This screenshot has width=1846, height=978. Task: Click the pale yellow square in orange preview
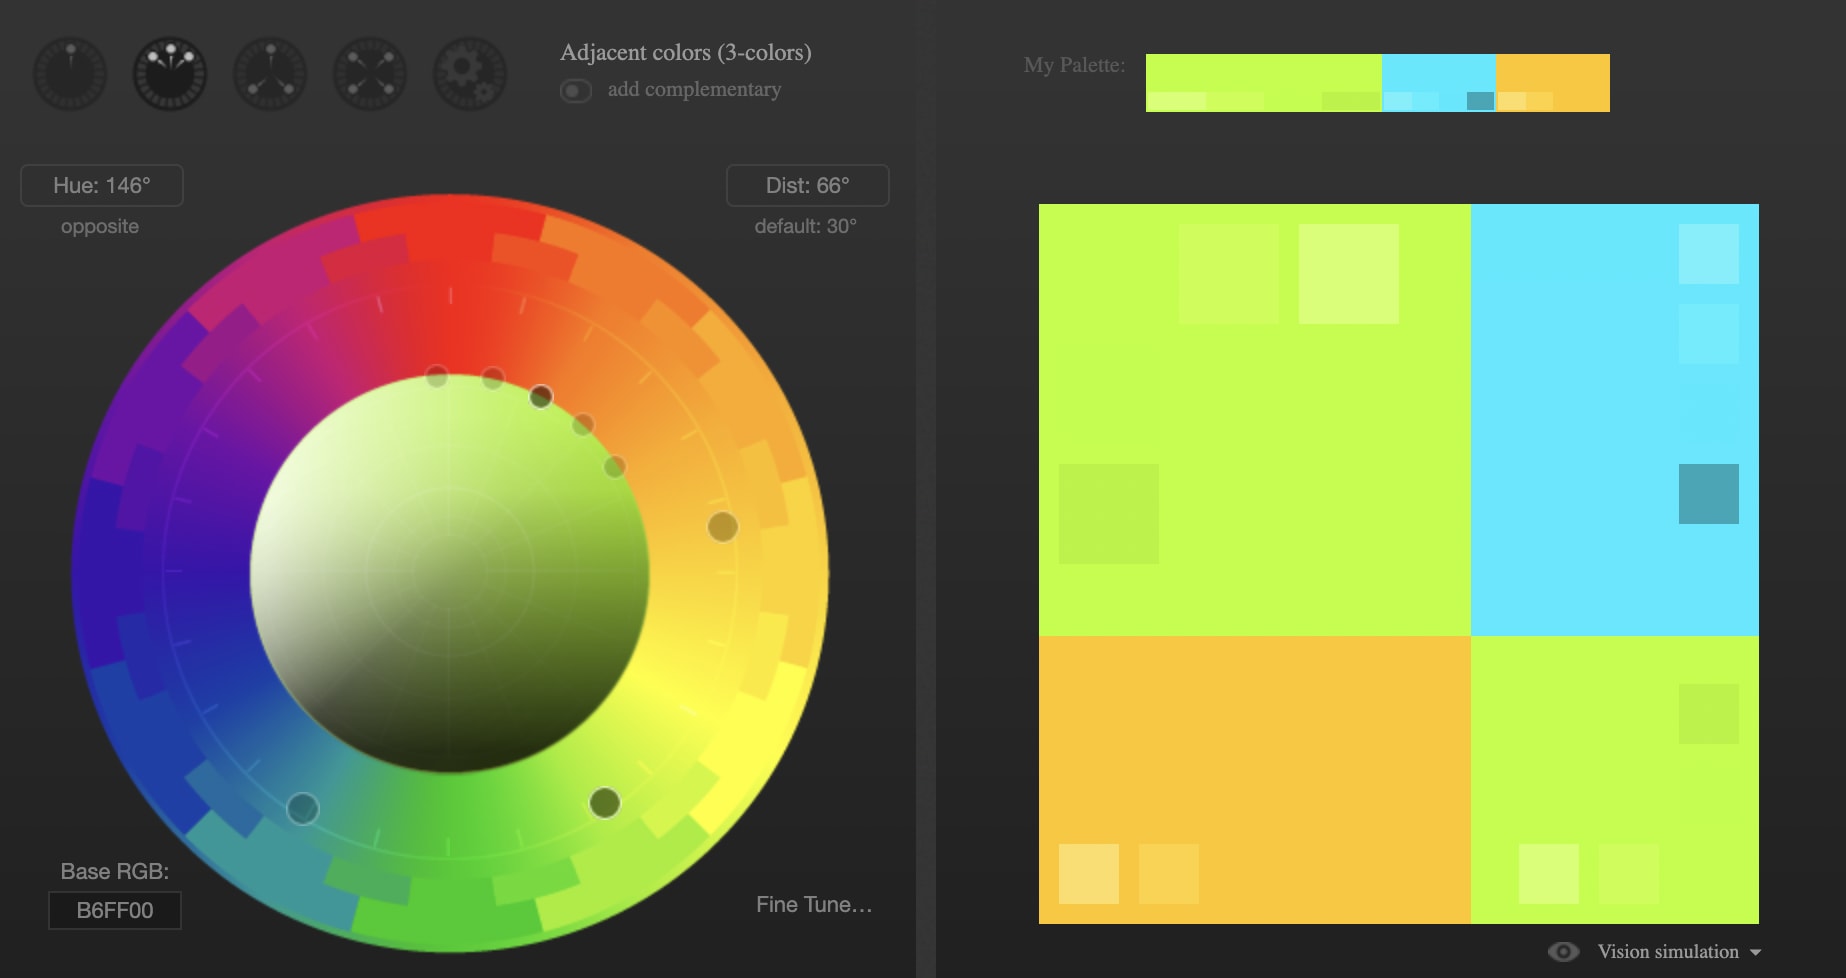tap(1089, 874)
